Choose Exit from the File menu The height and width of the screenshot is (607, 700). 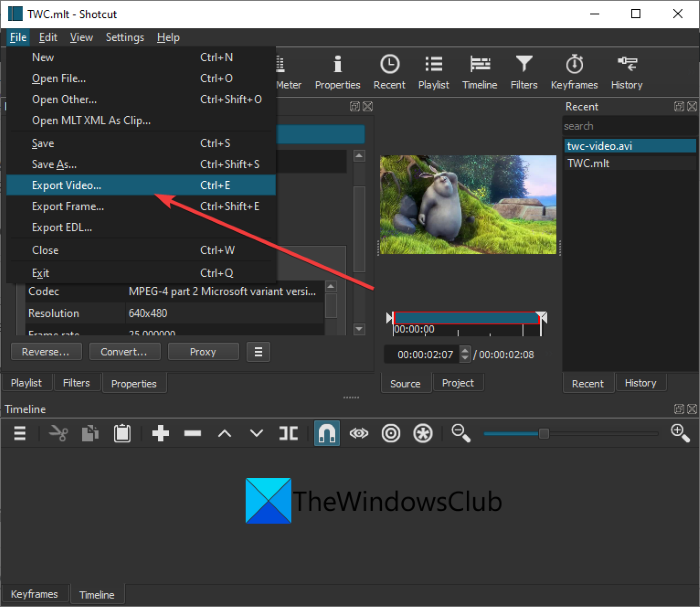pyautogui.click(x=141, y=273)
